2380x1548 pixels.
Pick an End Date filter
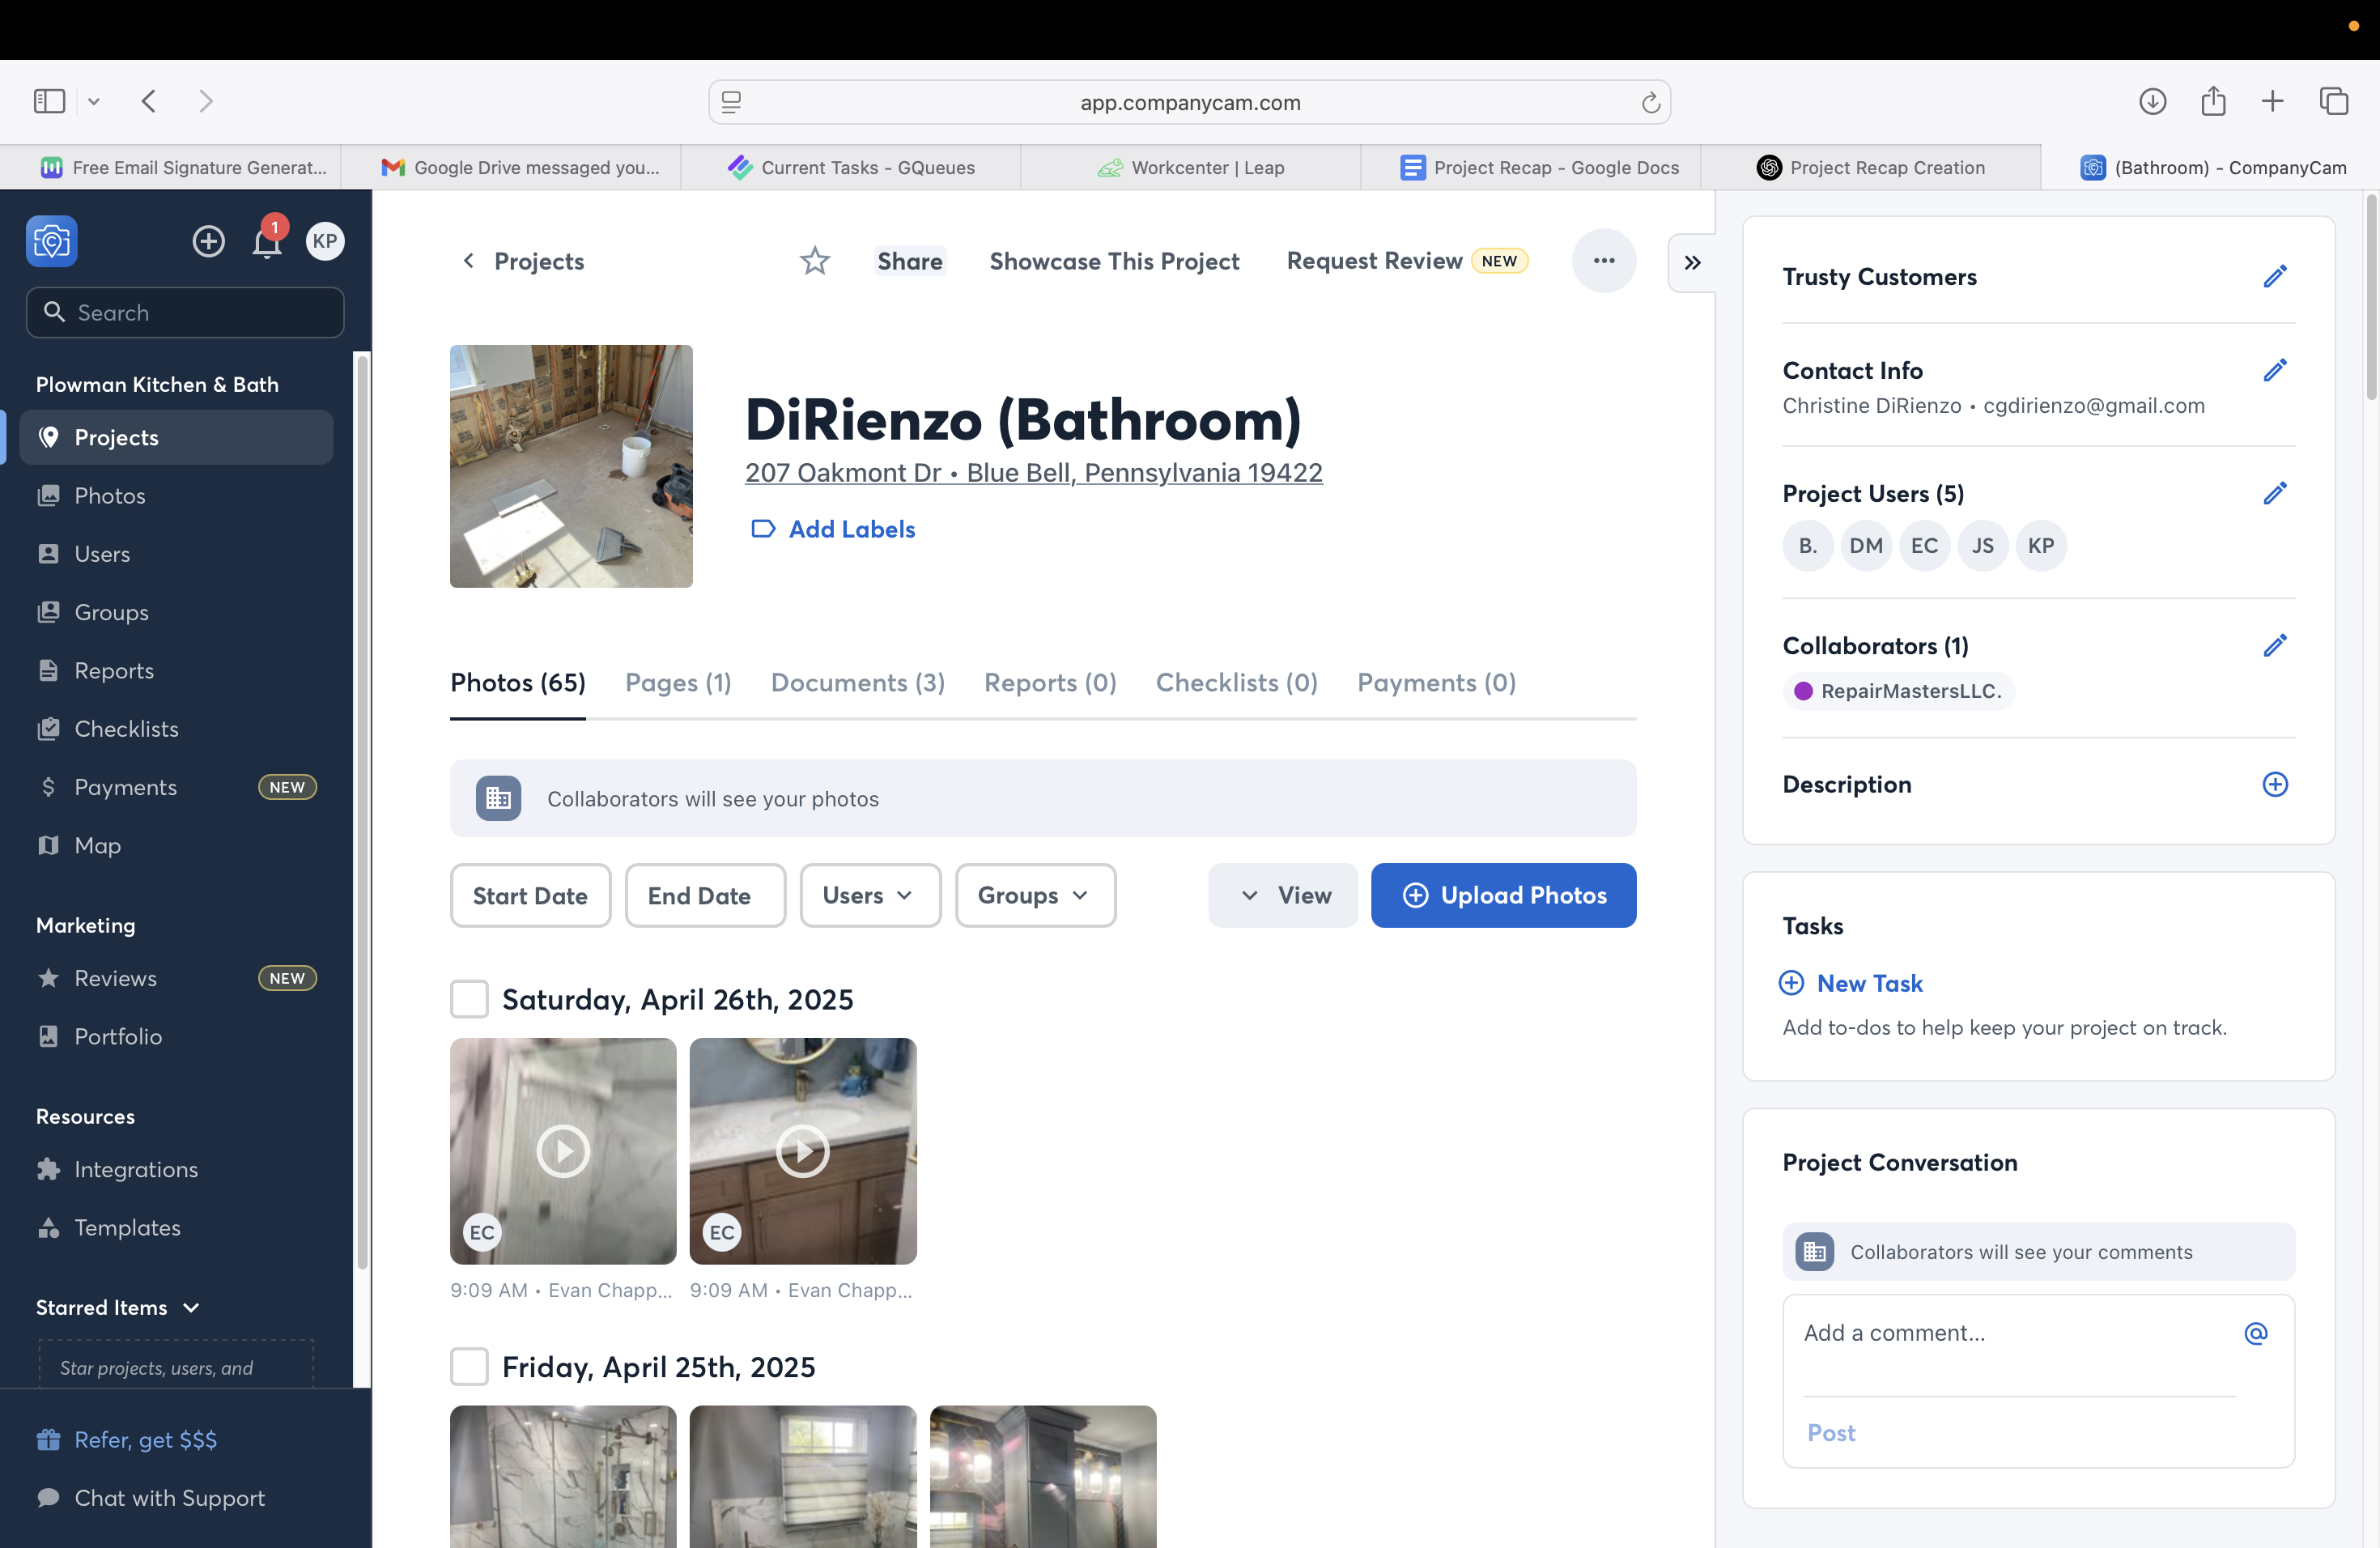(705, 896)
